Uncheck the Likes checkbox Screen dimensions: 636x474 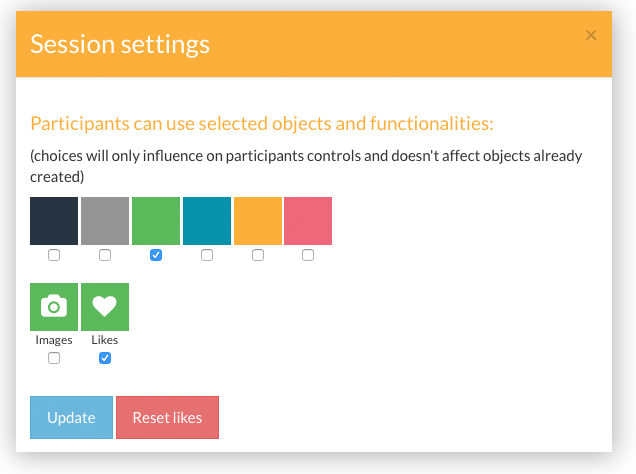click(x=105, y=358)
